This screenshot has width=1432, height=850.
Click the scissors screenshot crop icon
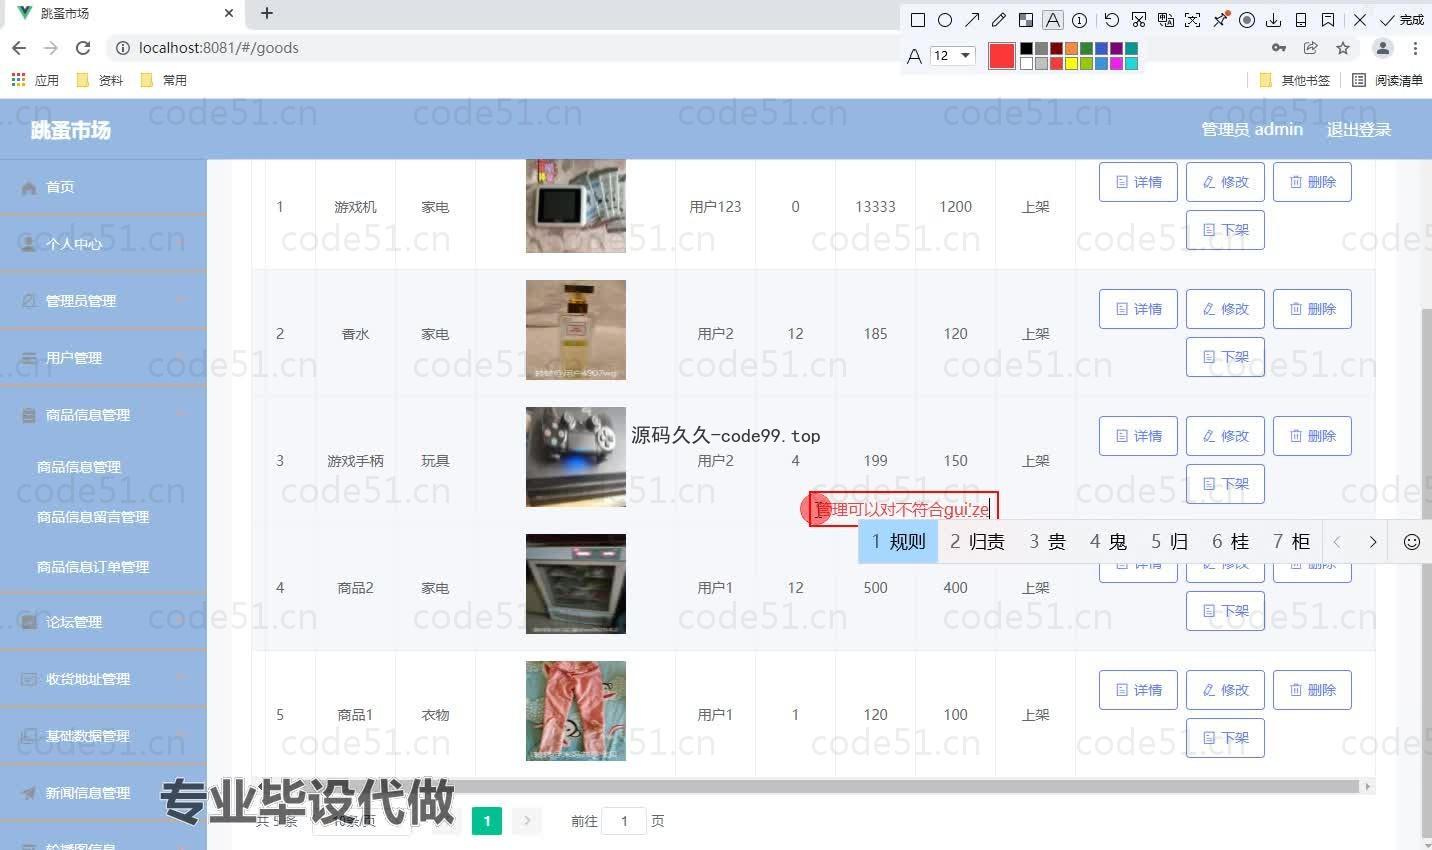tap(1139, 20)
